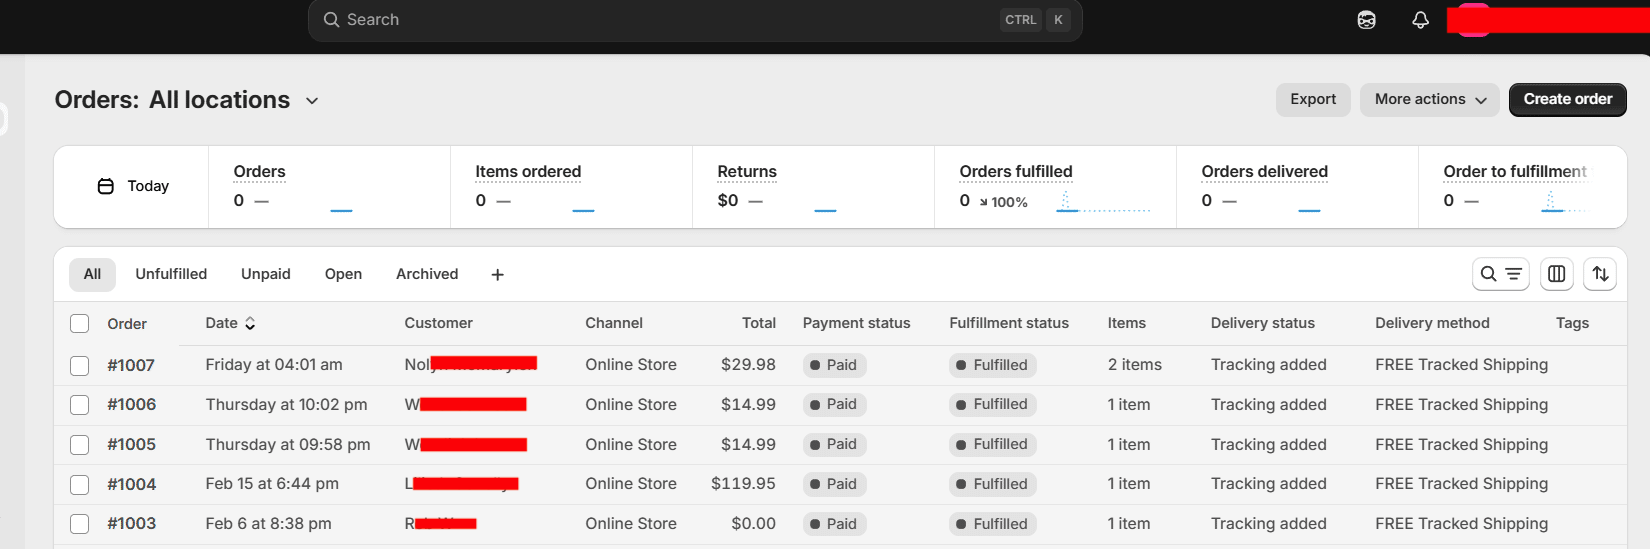The width and height of the screenshot is (1650, 549).
Task: Expand the All locations dropdown
Action: (312, 101)
